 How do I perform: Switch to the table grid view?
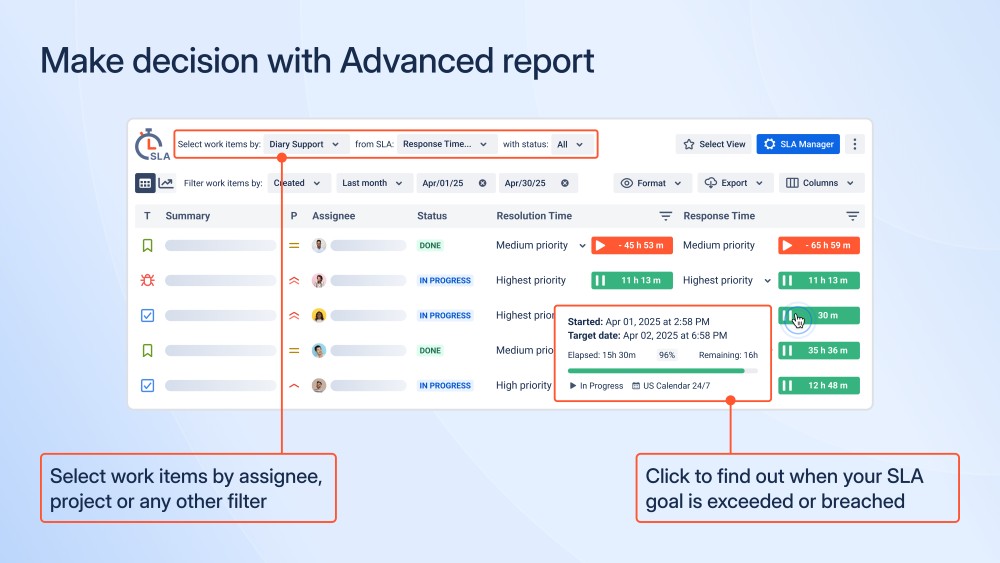tap(145, 183)
